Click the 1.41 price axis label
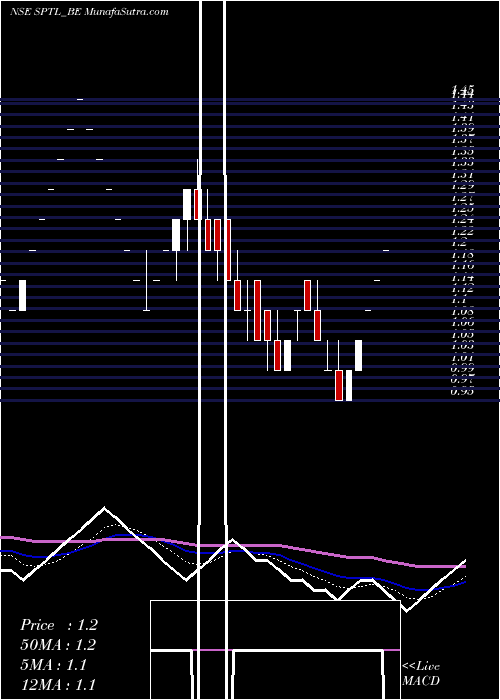 [462, 118]
